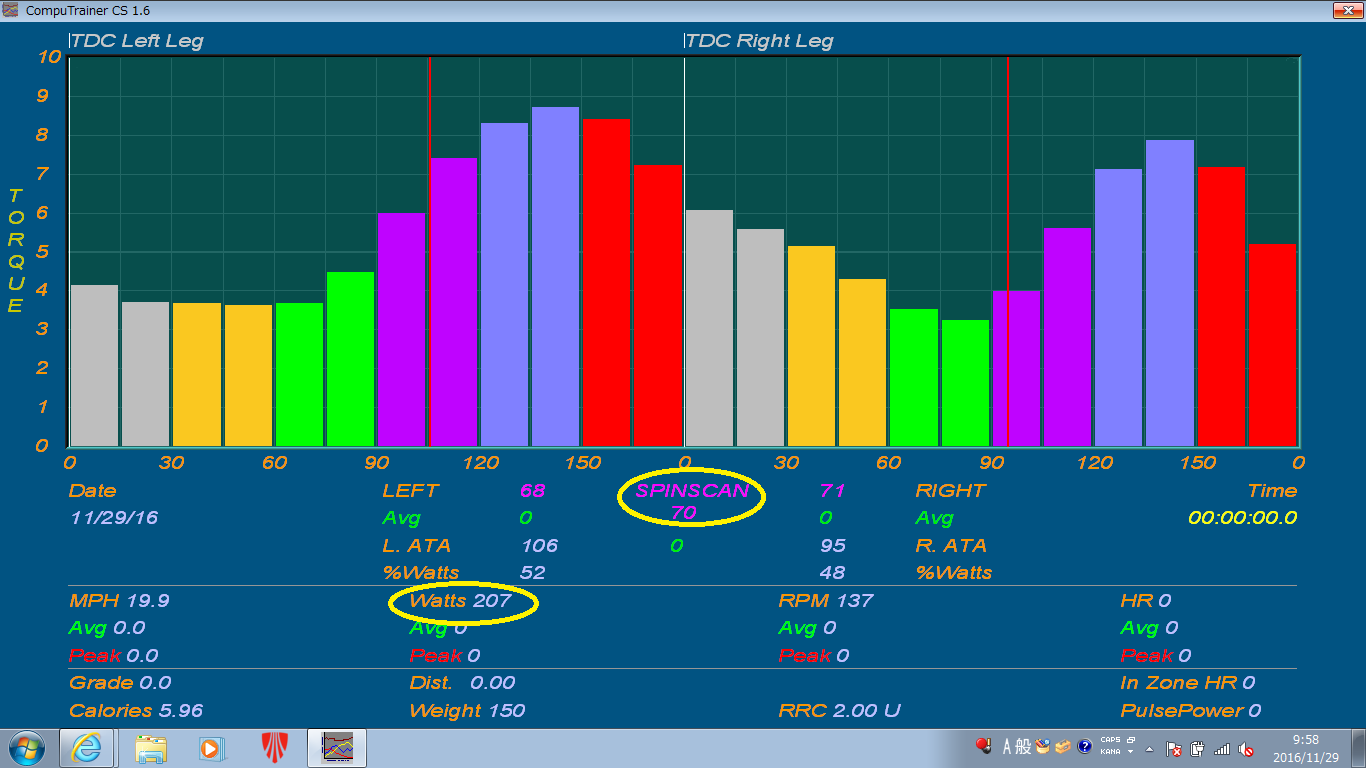Click the 'In Zone HR 0' value
The width and height of the screenshot is (1366, 768).
(1187, 682)
